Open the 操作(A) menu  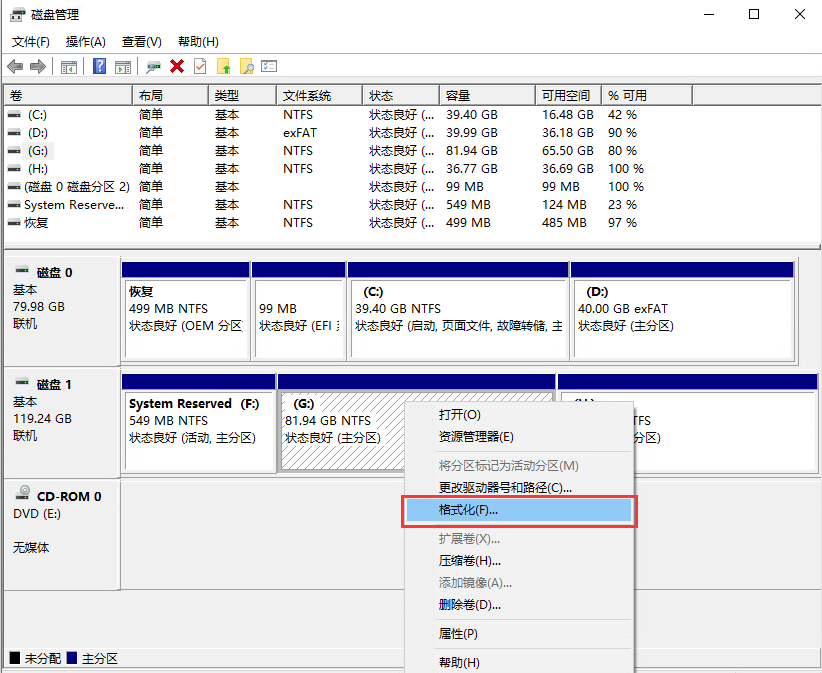pos(85,41)
